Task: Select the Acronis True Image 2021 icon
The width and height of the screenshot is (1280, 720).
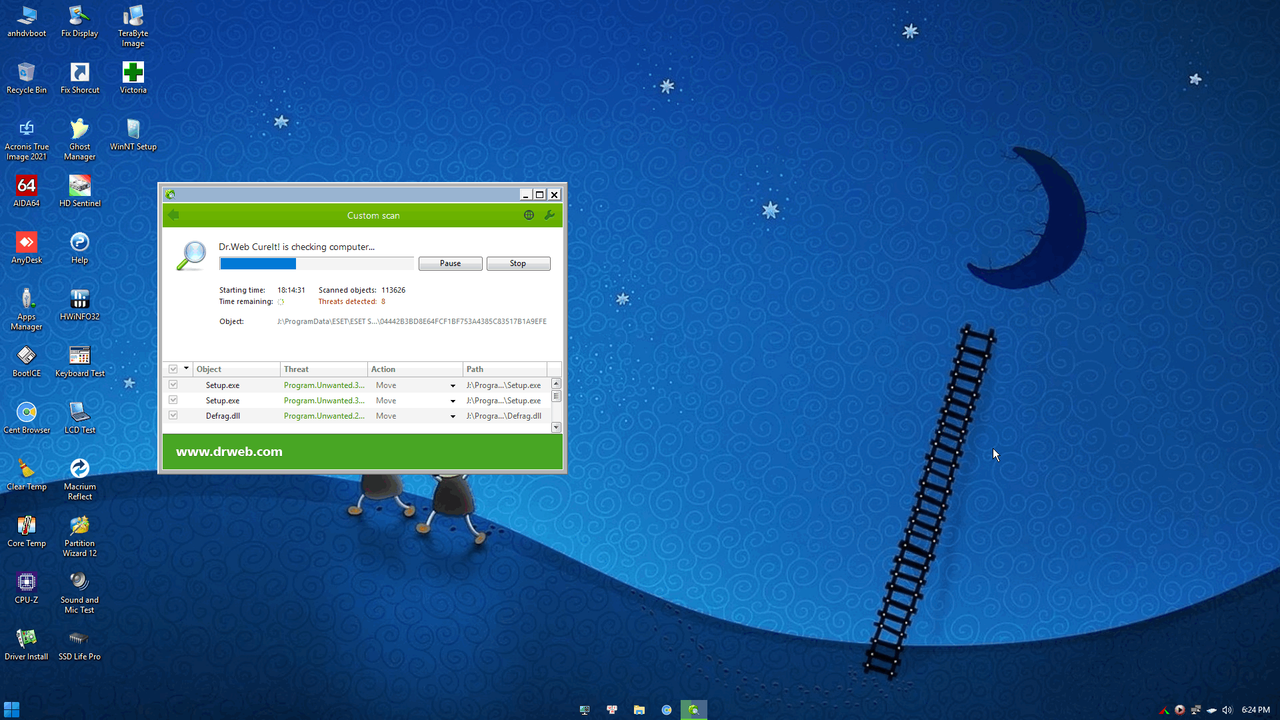Action: point(26,140)
